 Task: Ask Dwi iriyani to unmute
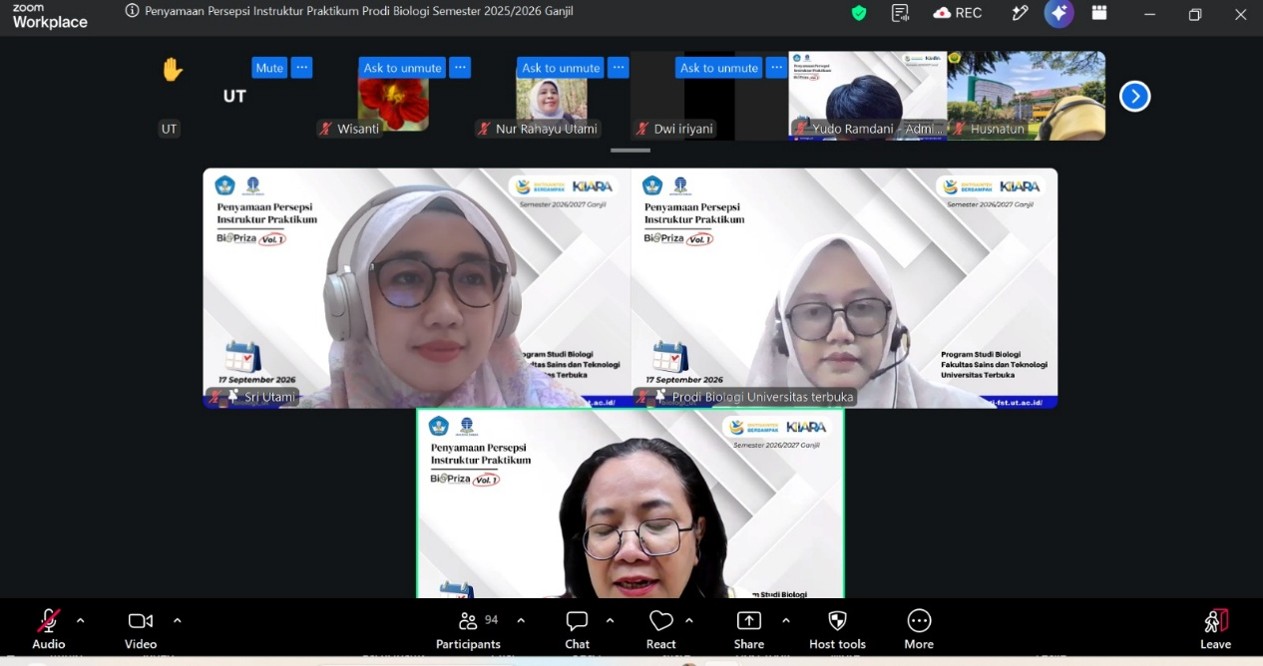point(719,68)
